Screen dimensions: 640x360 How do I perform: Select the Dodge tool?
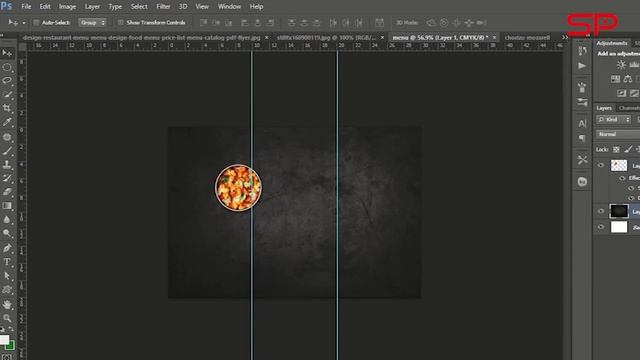click(7, 233)
